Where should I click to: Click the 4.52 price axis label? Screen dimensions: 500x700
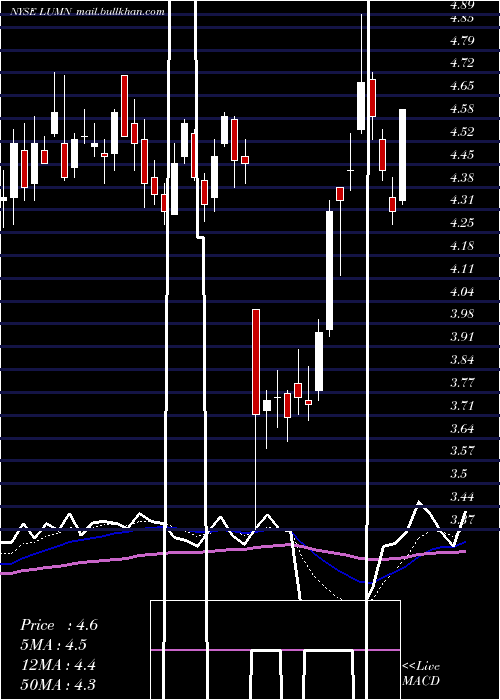[x=462, y=132]
